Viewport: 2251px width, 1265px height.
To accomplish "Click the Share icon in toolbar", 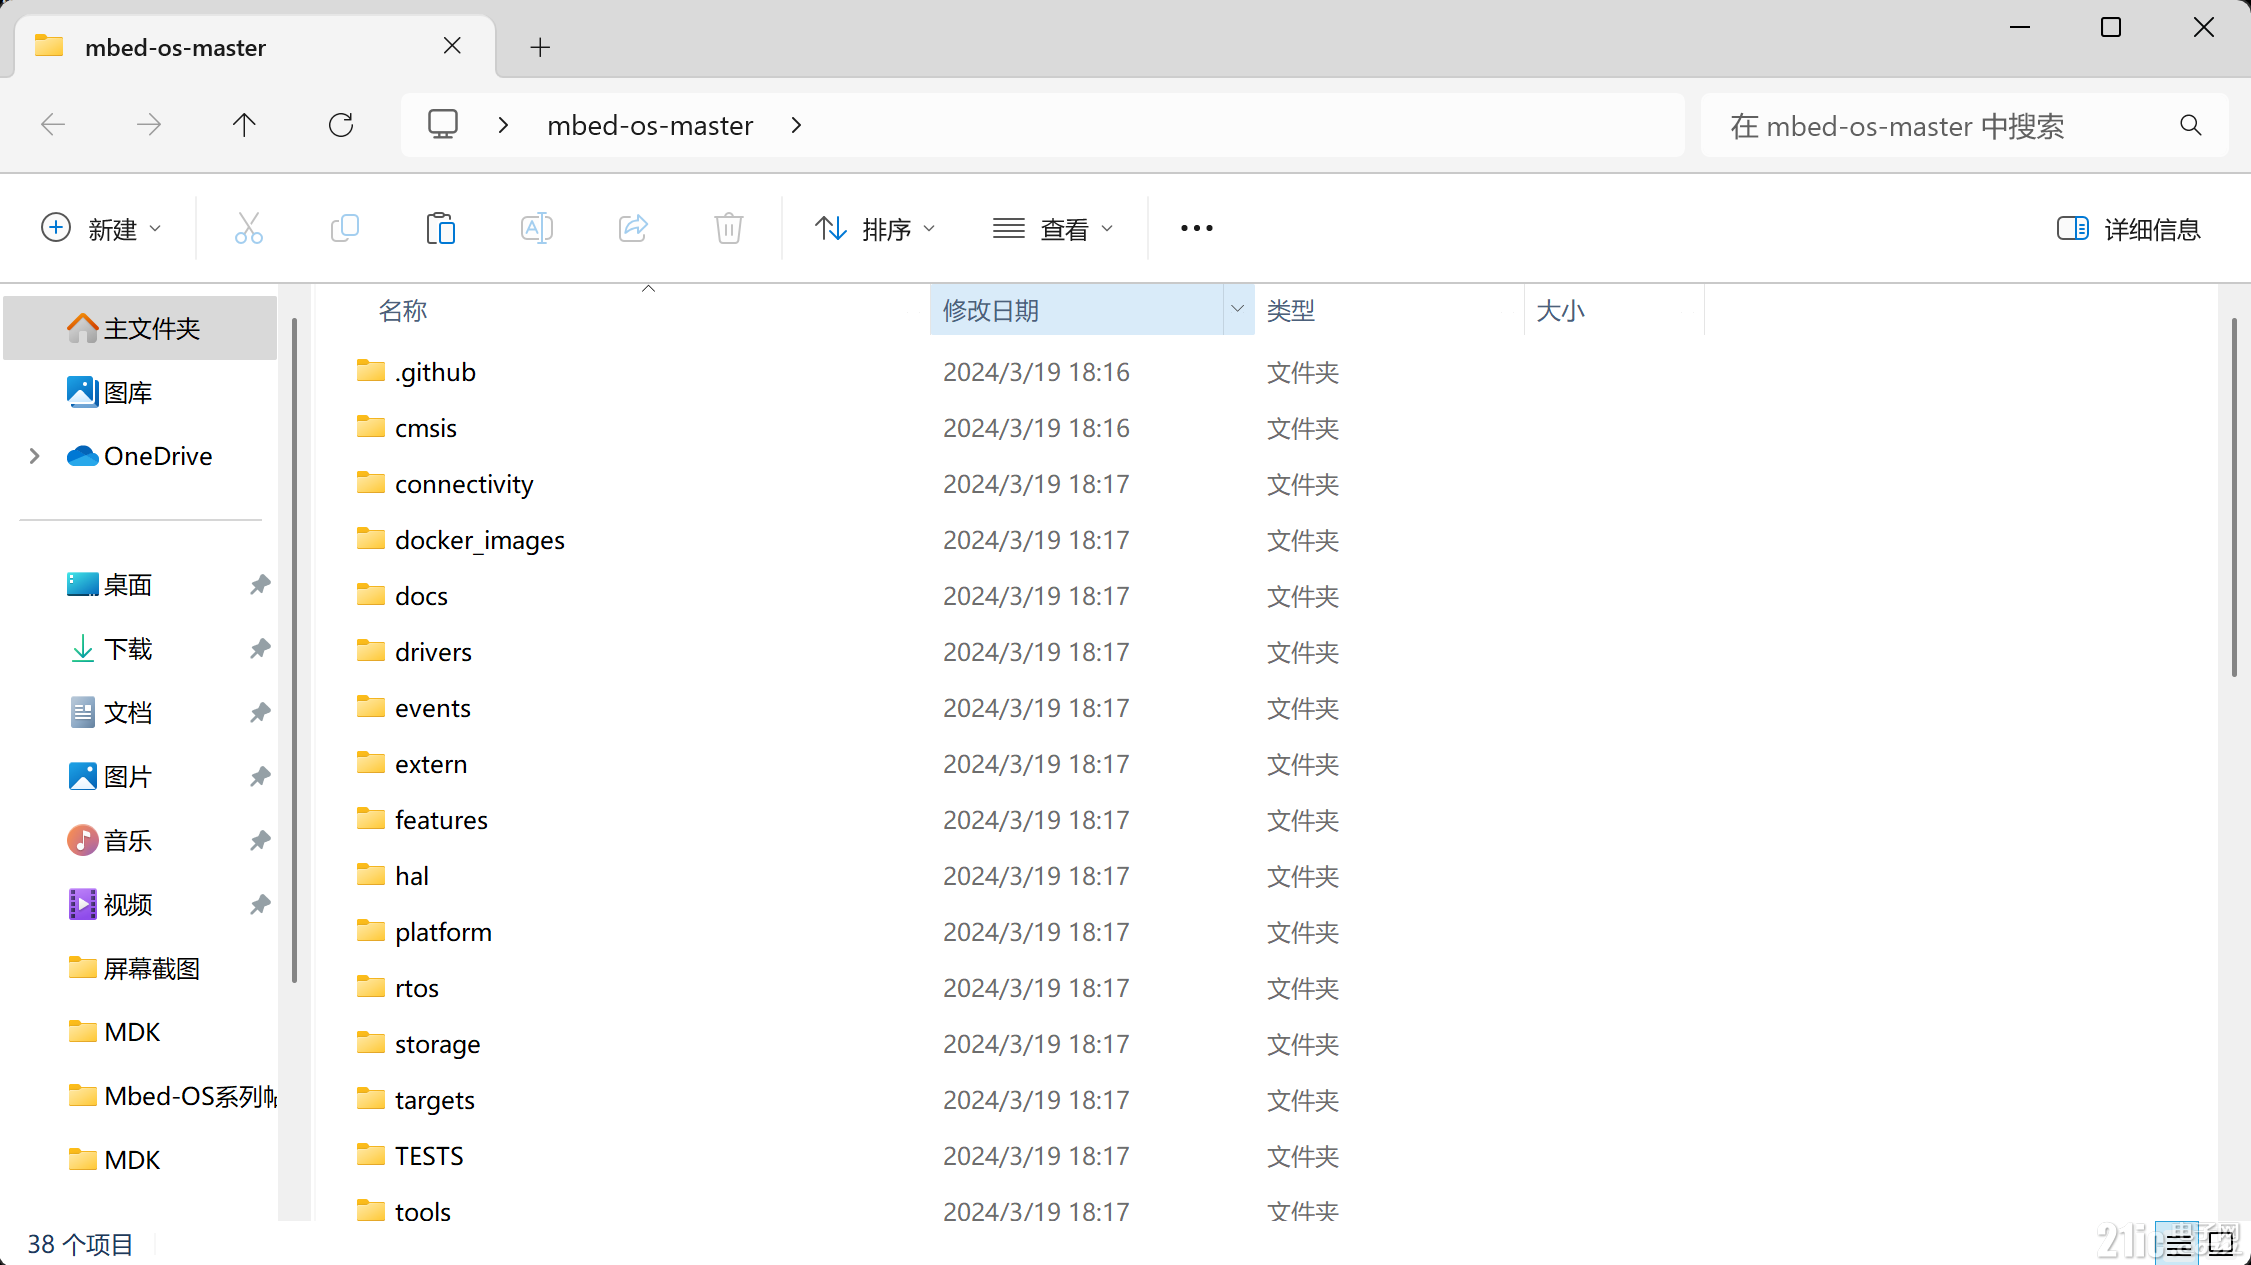I will click(x=633, y=229).
